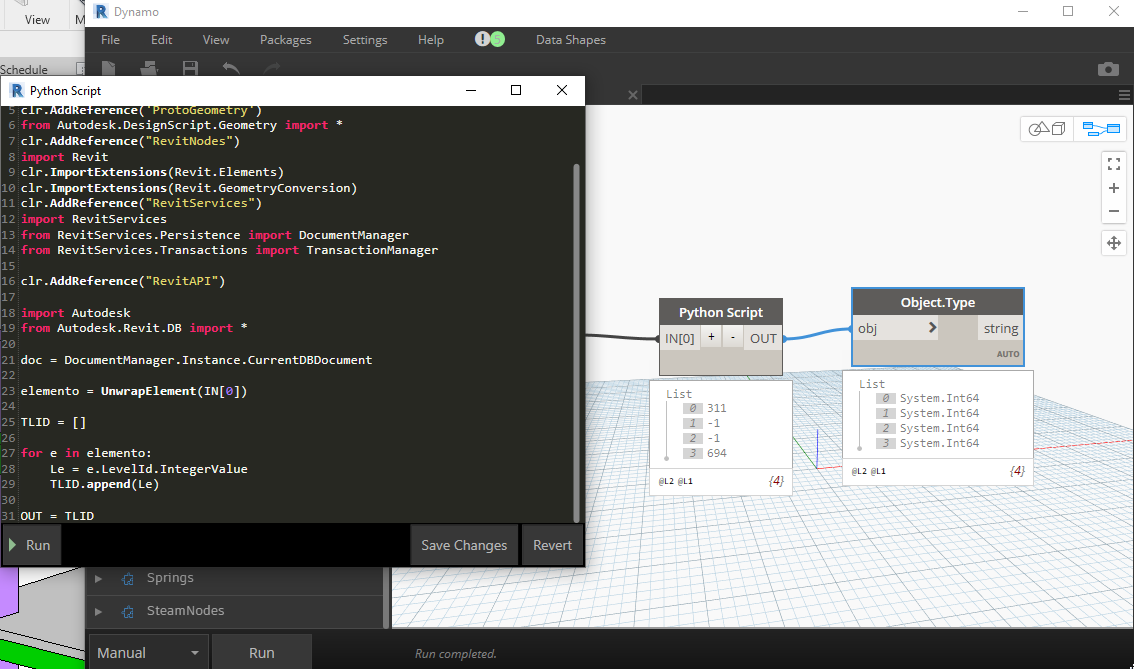Image resolution: width=1134 pixels, height=669 pixels.
Task: Select the Object.Type node header
Action: [x=937, y=302]
